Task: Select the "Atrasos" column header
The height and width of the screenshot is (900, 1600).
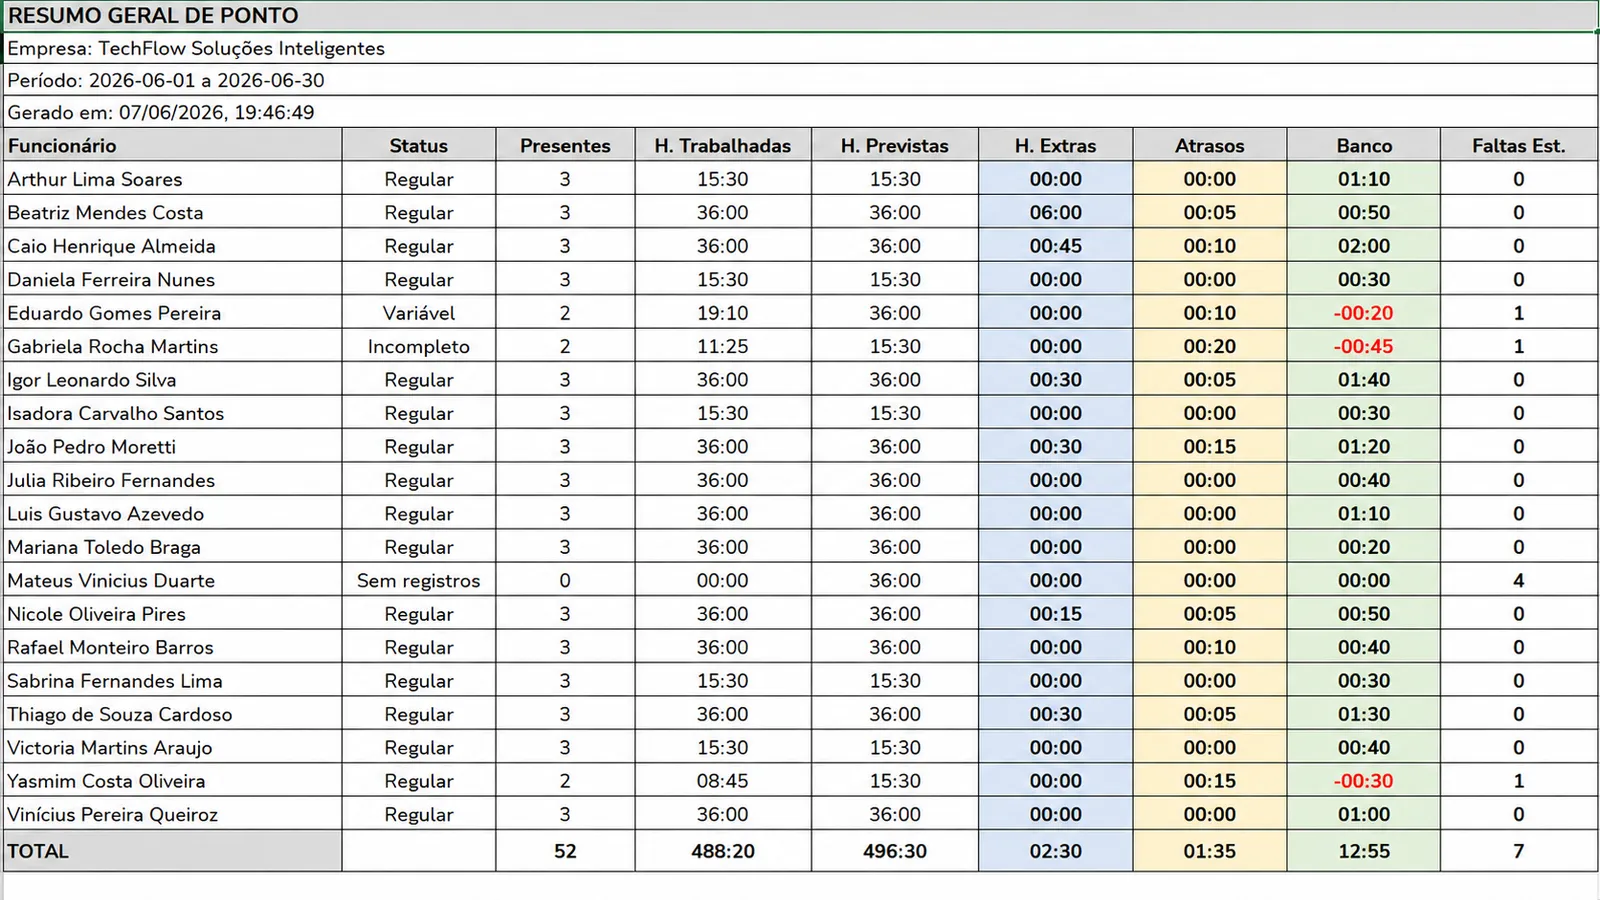Action: click(1210, 145)
